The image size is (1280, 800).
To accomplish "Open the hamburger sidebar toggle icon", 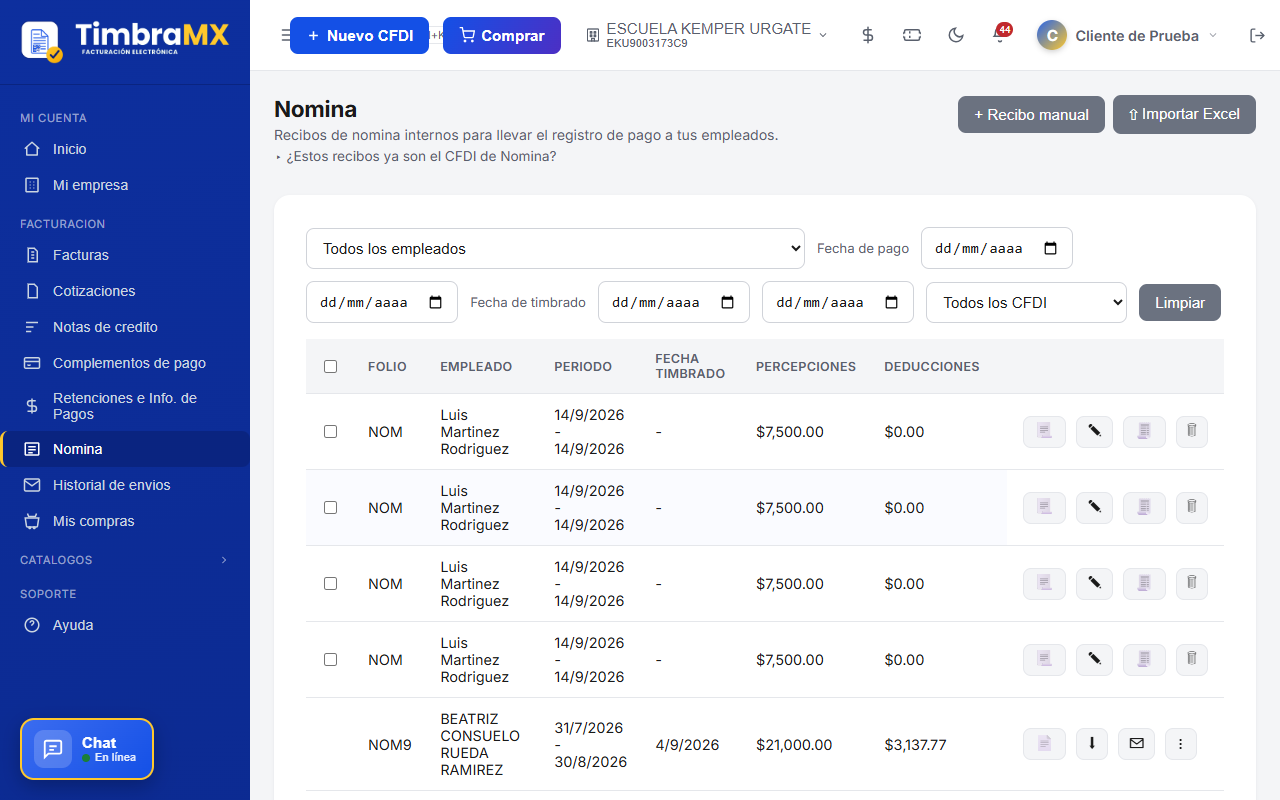I will pyautogui.click(x=285, y=35).
